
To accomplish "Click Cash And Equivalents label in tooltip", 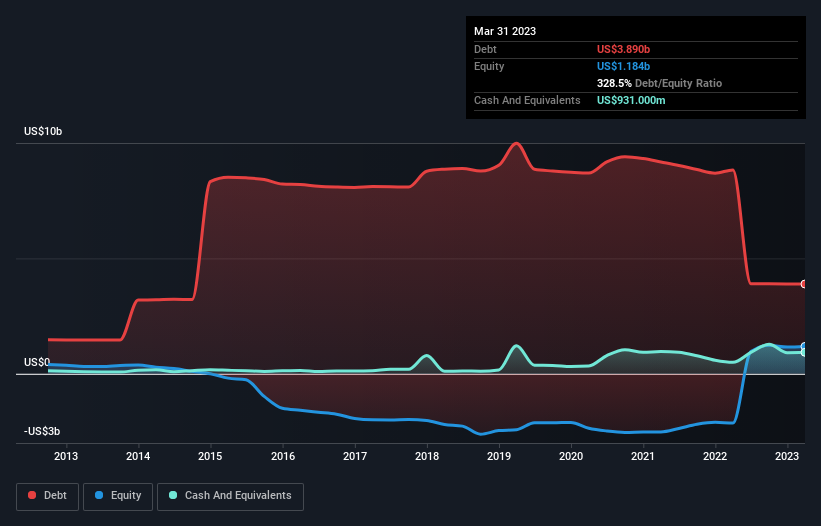I will (x=527, y=100).
